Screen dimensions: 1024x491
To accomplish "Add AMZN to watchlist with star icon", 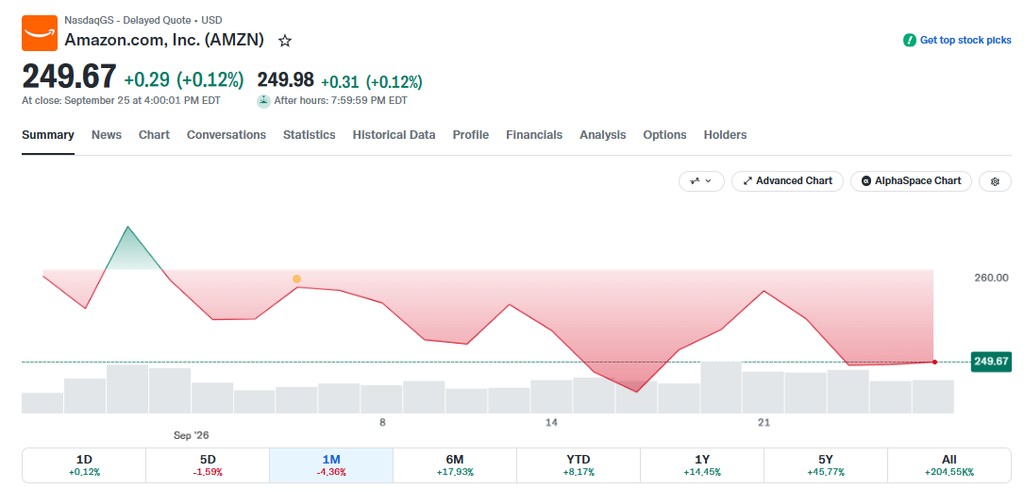I will tap(285, 41).
